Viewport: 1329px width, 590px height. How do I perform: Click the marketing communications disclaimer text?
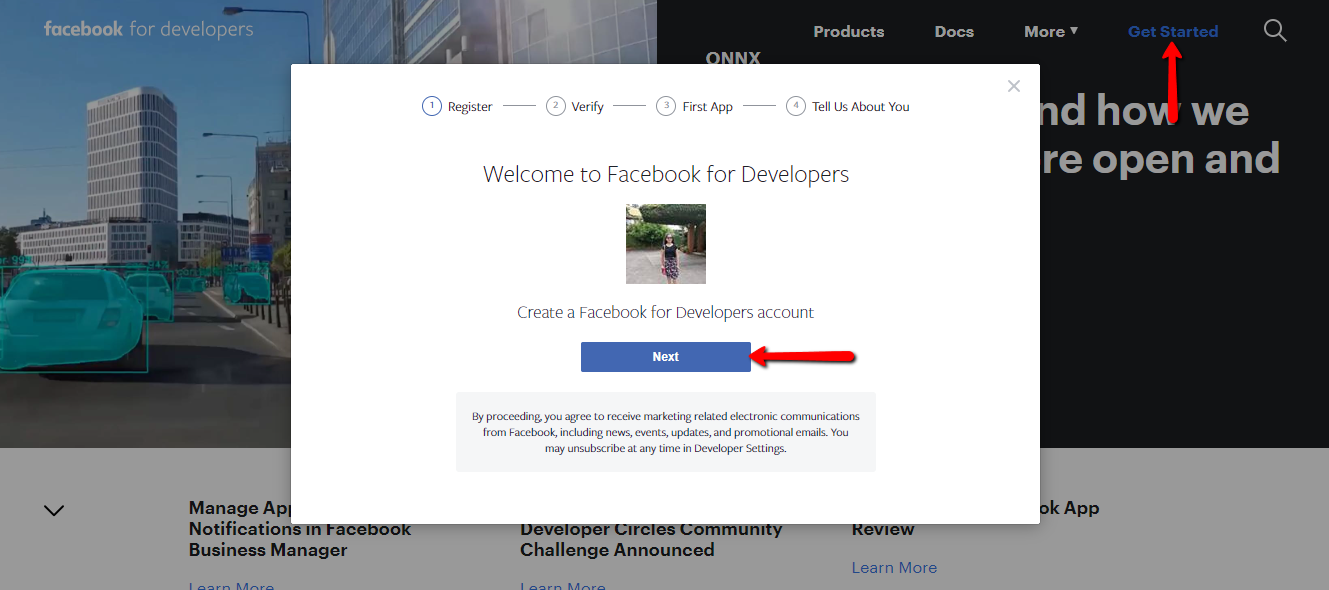pos(666,432)
